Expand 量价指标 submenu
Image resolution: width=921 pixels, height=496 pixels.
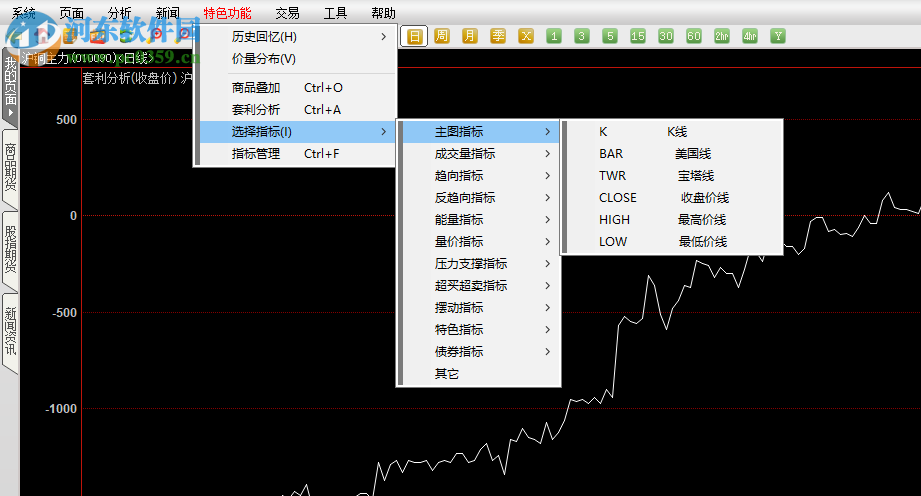480,242
